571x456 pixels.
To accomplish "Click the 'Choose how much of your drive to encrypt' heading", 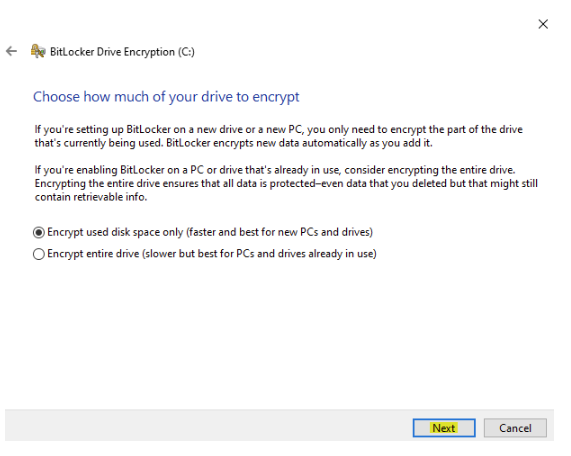I will [x=166, y=97].
